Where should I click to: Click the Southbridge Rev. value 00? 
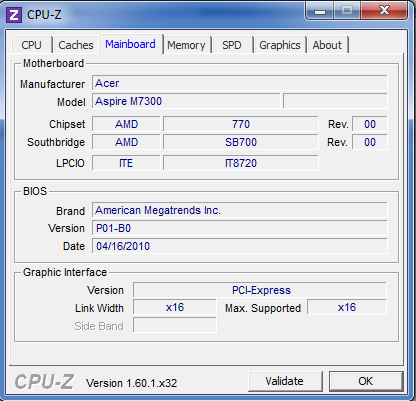[370, 142]
